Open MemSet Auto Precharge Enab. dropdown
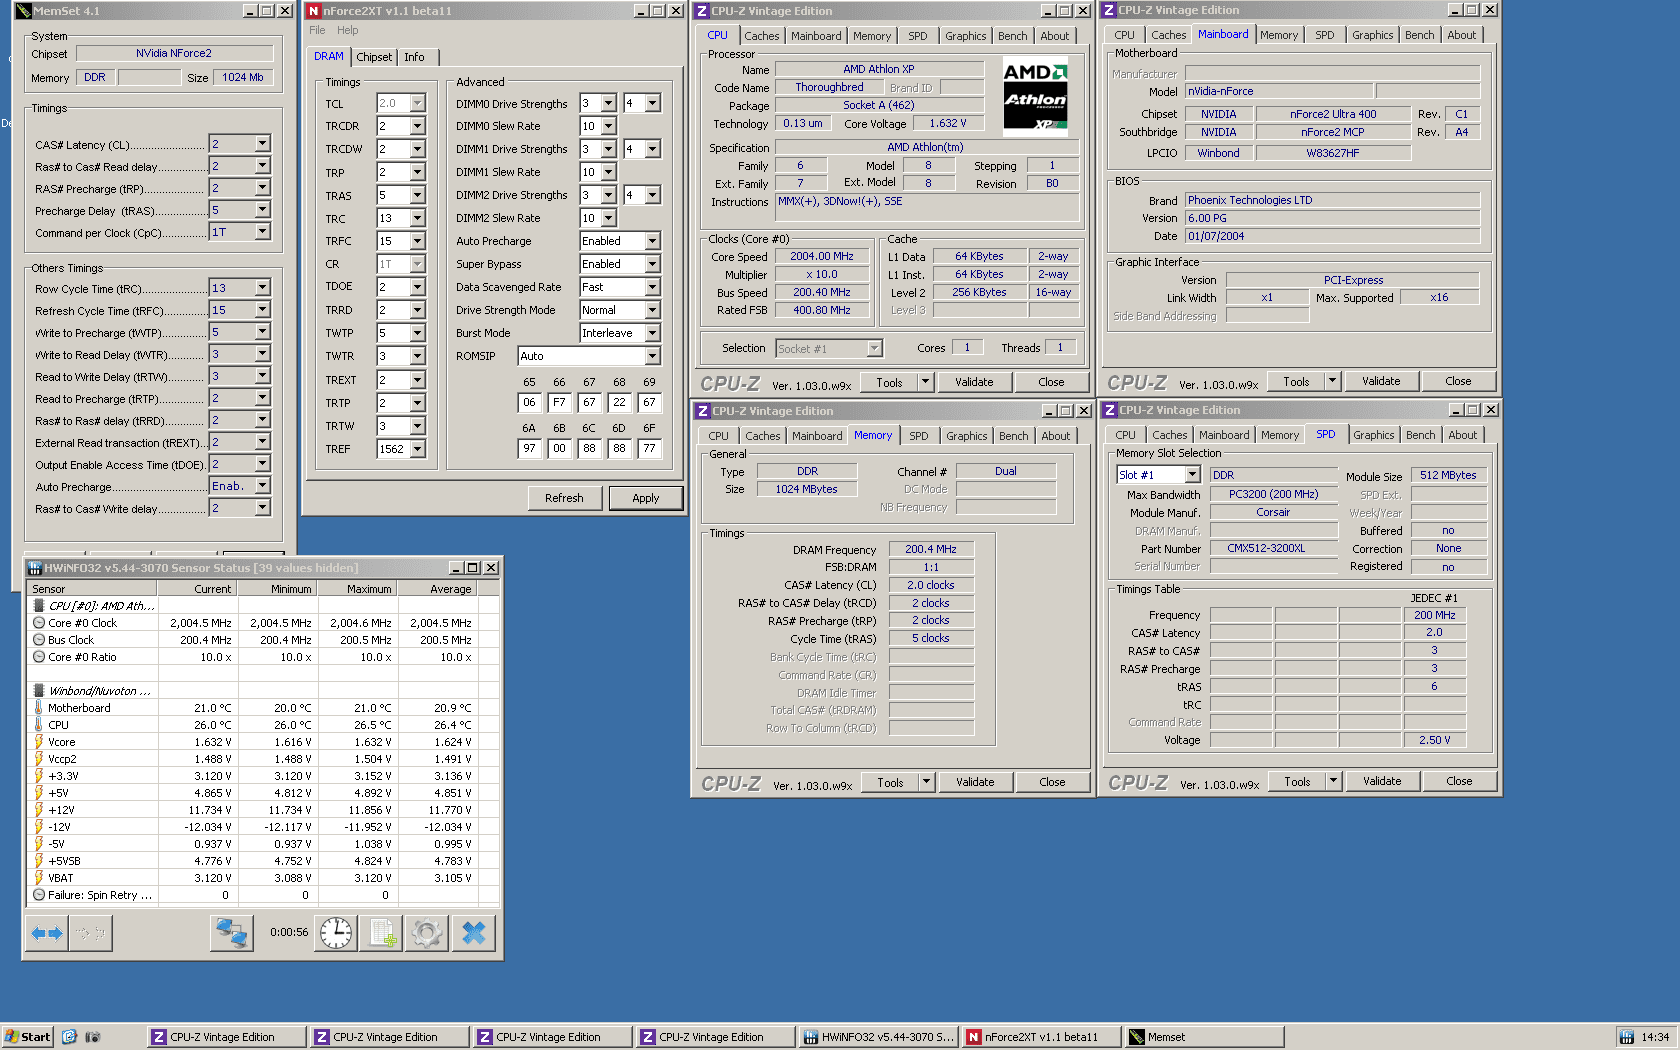 [x=262, y=486]
